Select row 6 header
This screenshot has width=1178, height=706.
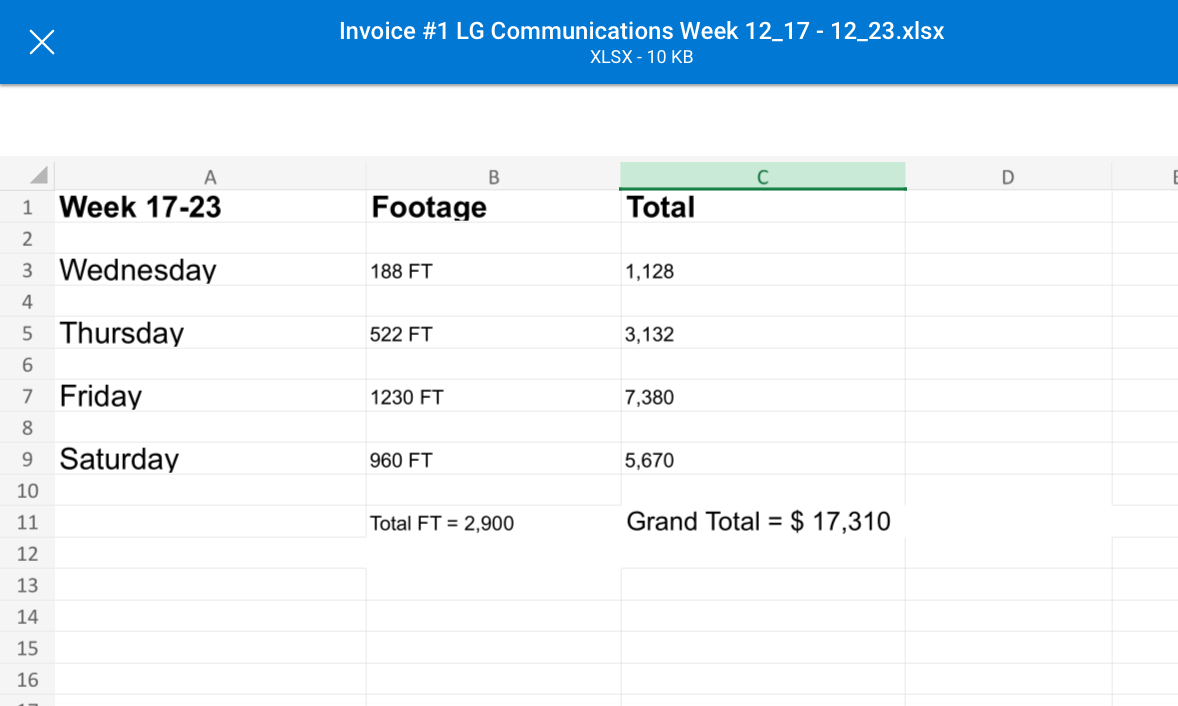pyautogui.click(x=27, y=364)
